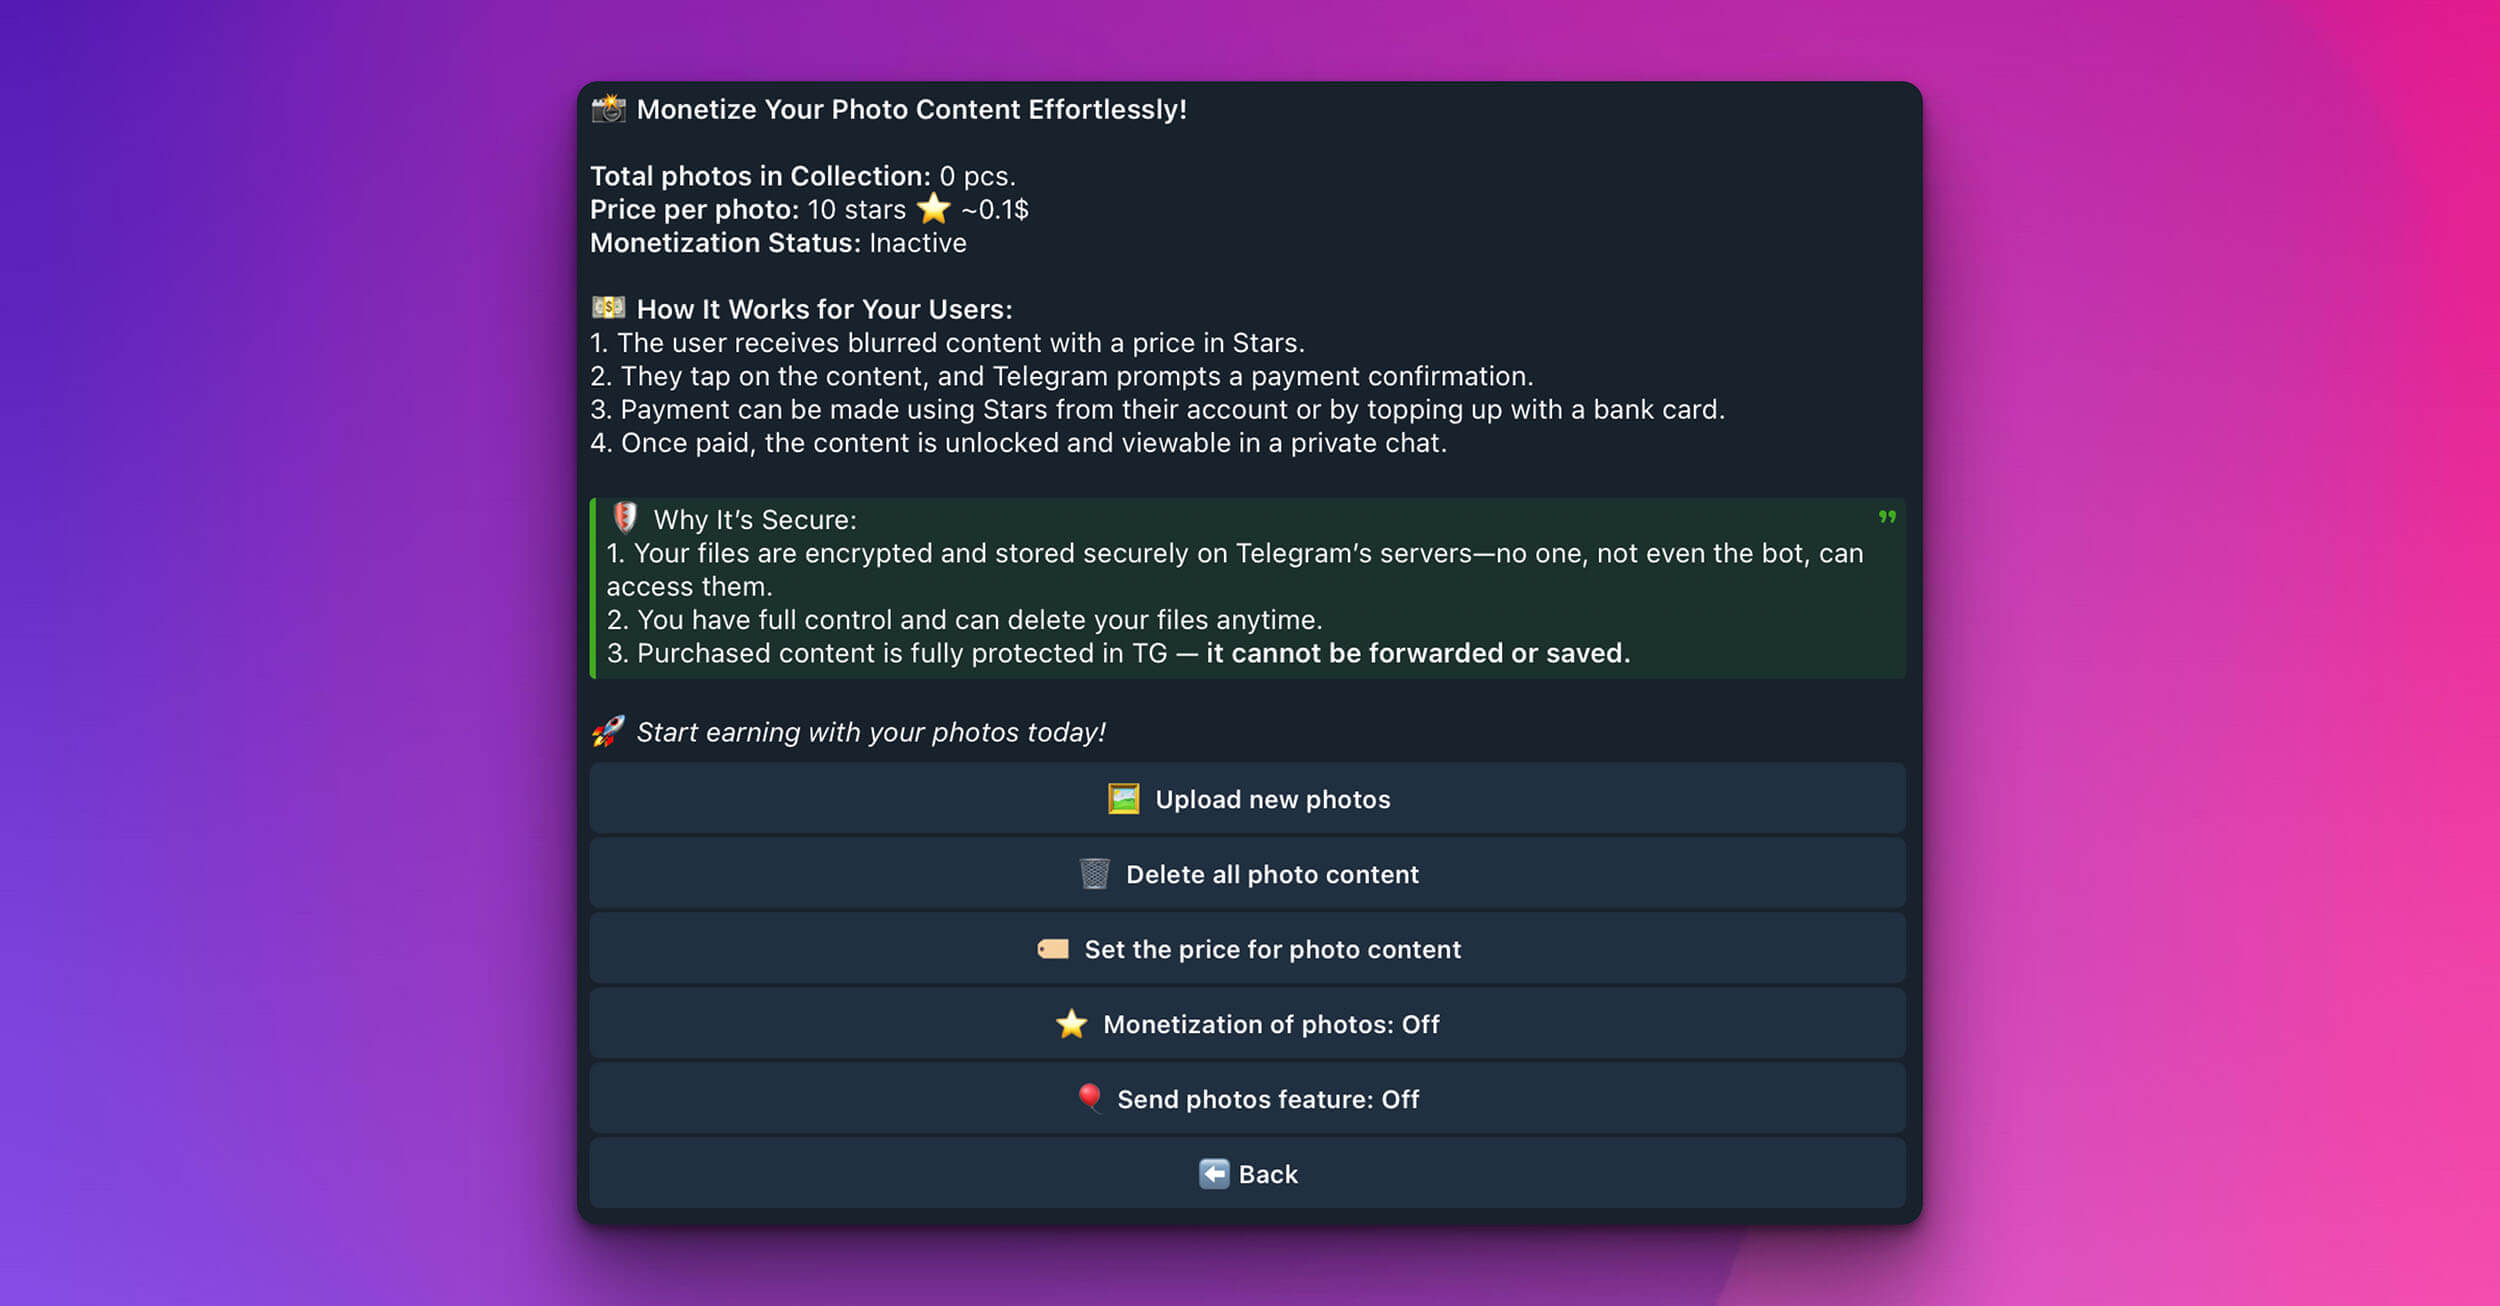Click the banknote icon near How It Works

(x=608, y=308)
